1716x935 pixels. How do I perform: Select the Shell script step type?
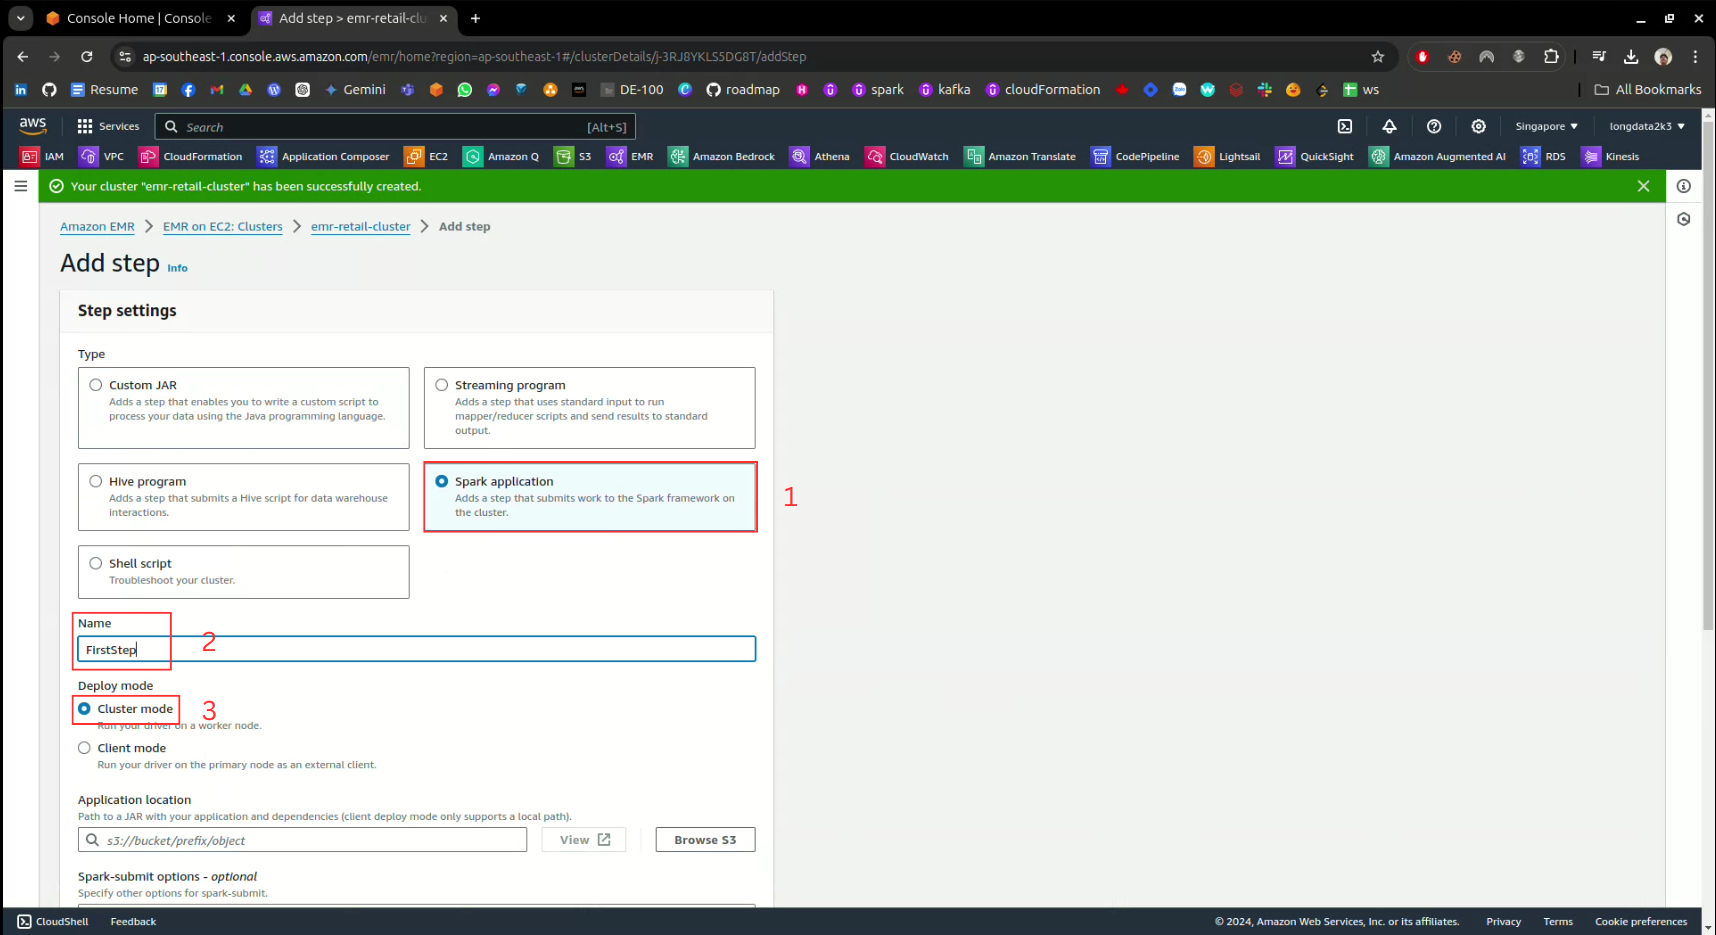(x=96, y=563)
